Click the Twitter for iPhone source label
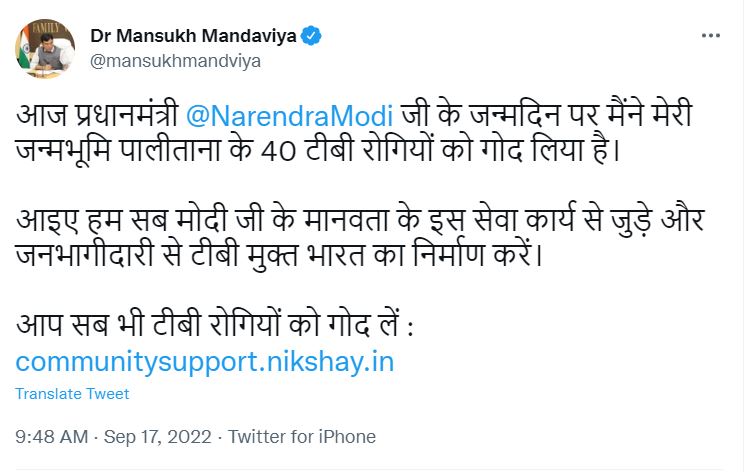752x472 pixels. (x=302, y=437)
